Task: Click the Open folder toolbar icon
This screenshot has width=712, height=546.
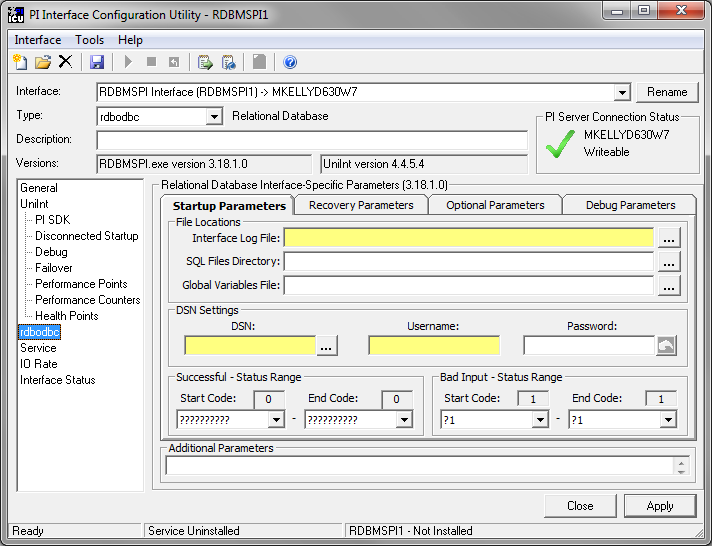Action: (x=43, y=62)
